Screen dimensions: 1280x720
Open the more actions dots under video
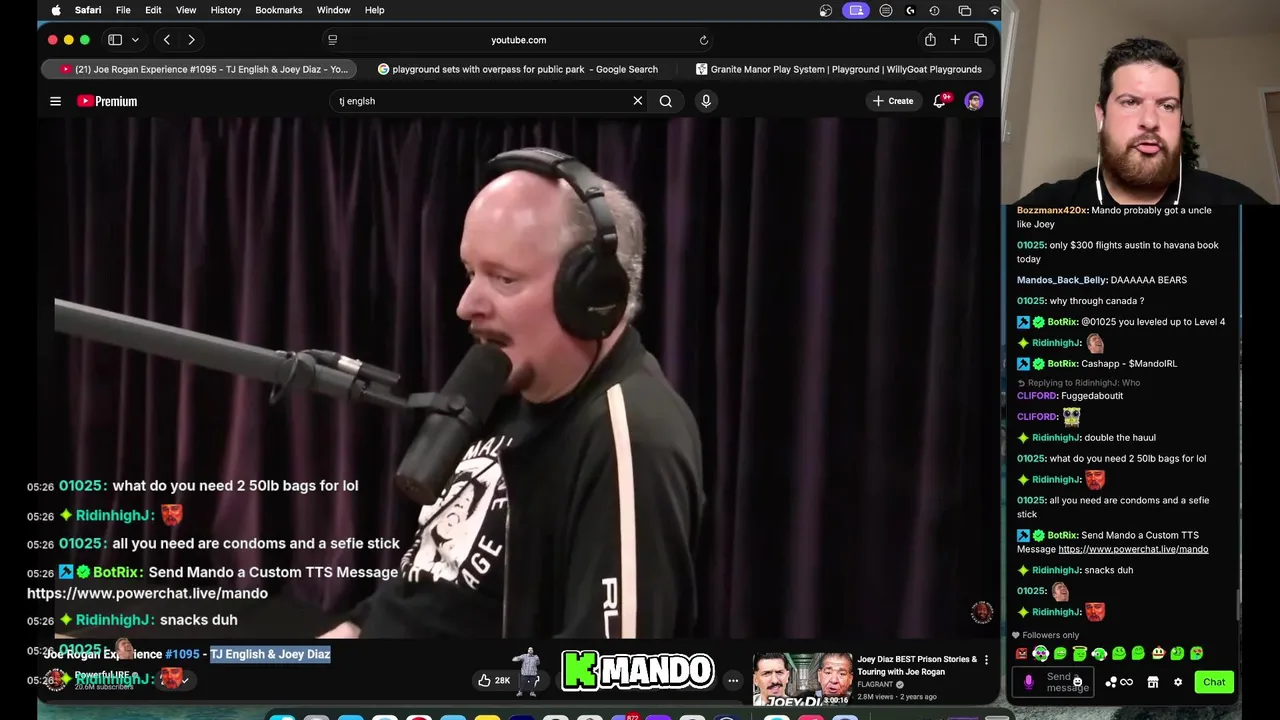point(733,681)
